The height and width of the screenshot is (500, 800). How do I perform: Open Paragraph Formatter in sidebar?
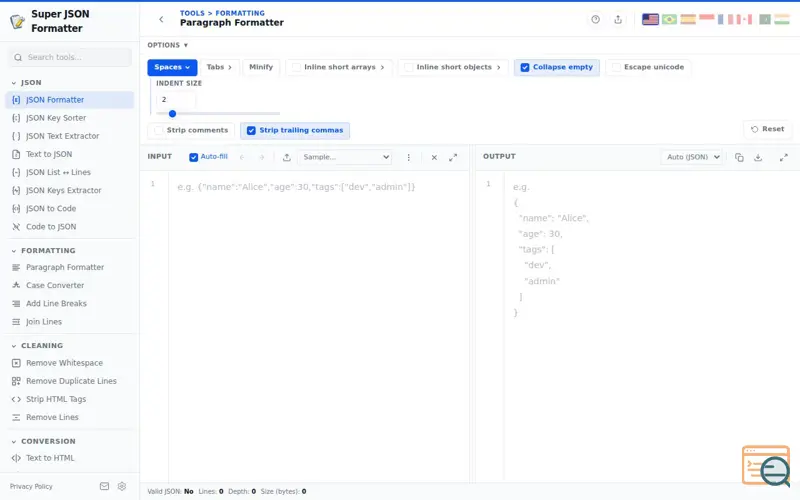[70, 267]
